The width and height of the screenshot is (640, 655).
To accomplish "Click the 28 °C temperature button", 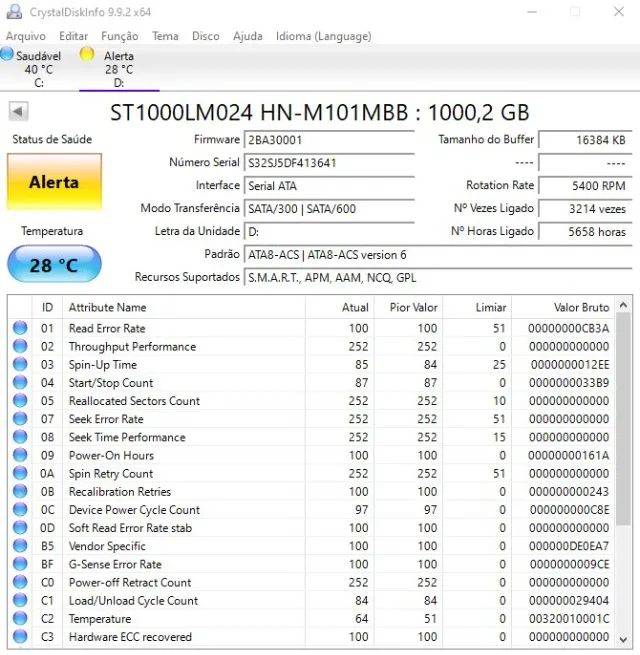I will tap(54, 264).
